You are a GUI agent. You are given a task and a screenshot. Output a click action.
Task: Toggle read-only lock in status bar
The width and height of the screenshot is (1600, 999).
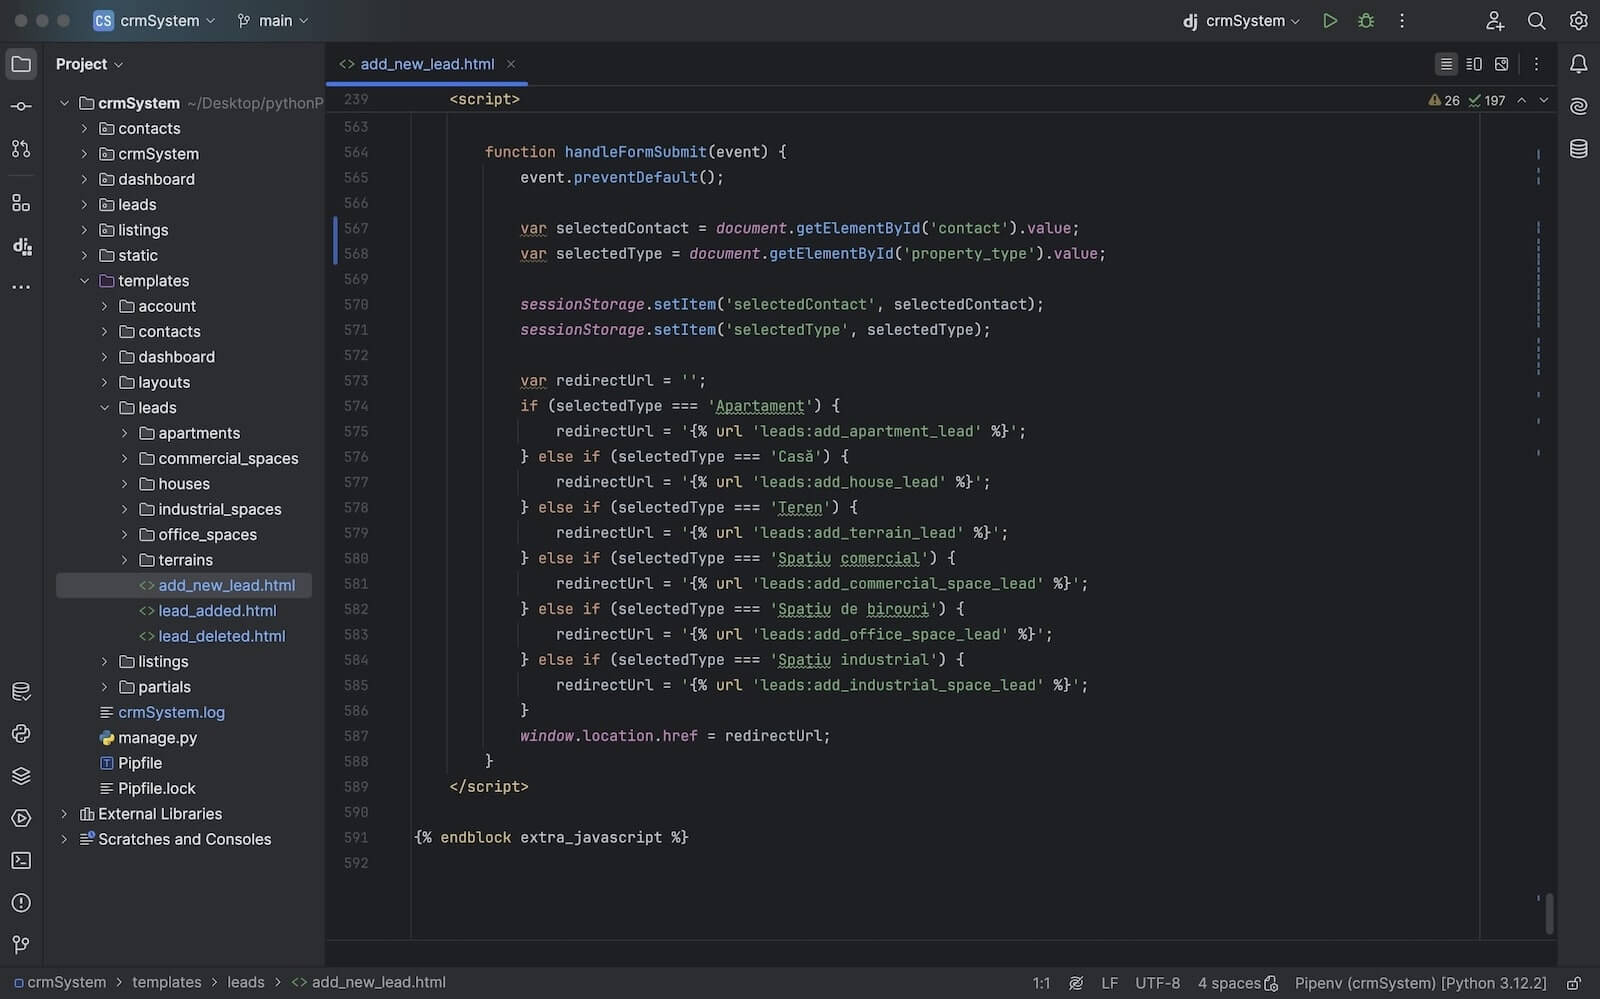[1574, 983]
